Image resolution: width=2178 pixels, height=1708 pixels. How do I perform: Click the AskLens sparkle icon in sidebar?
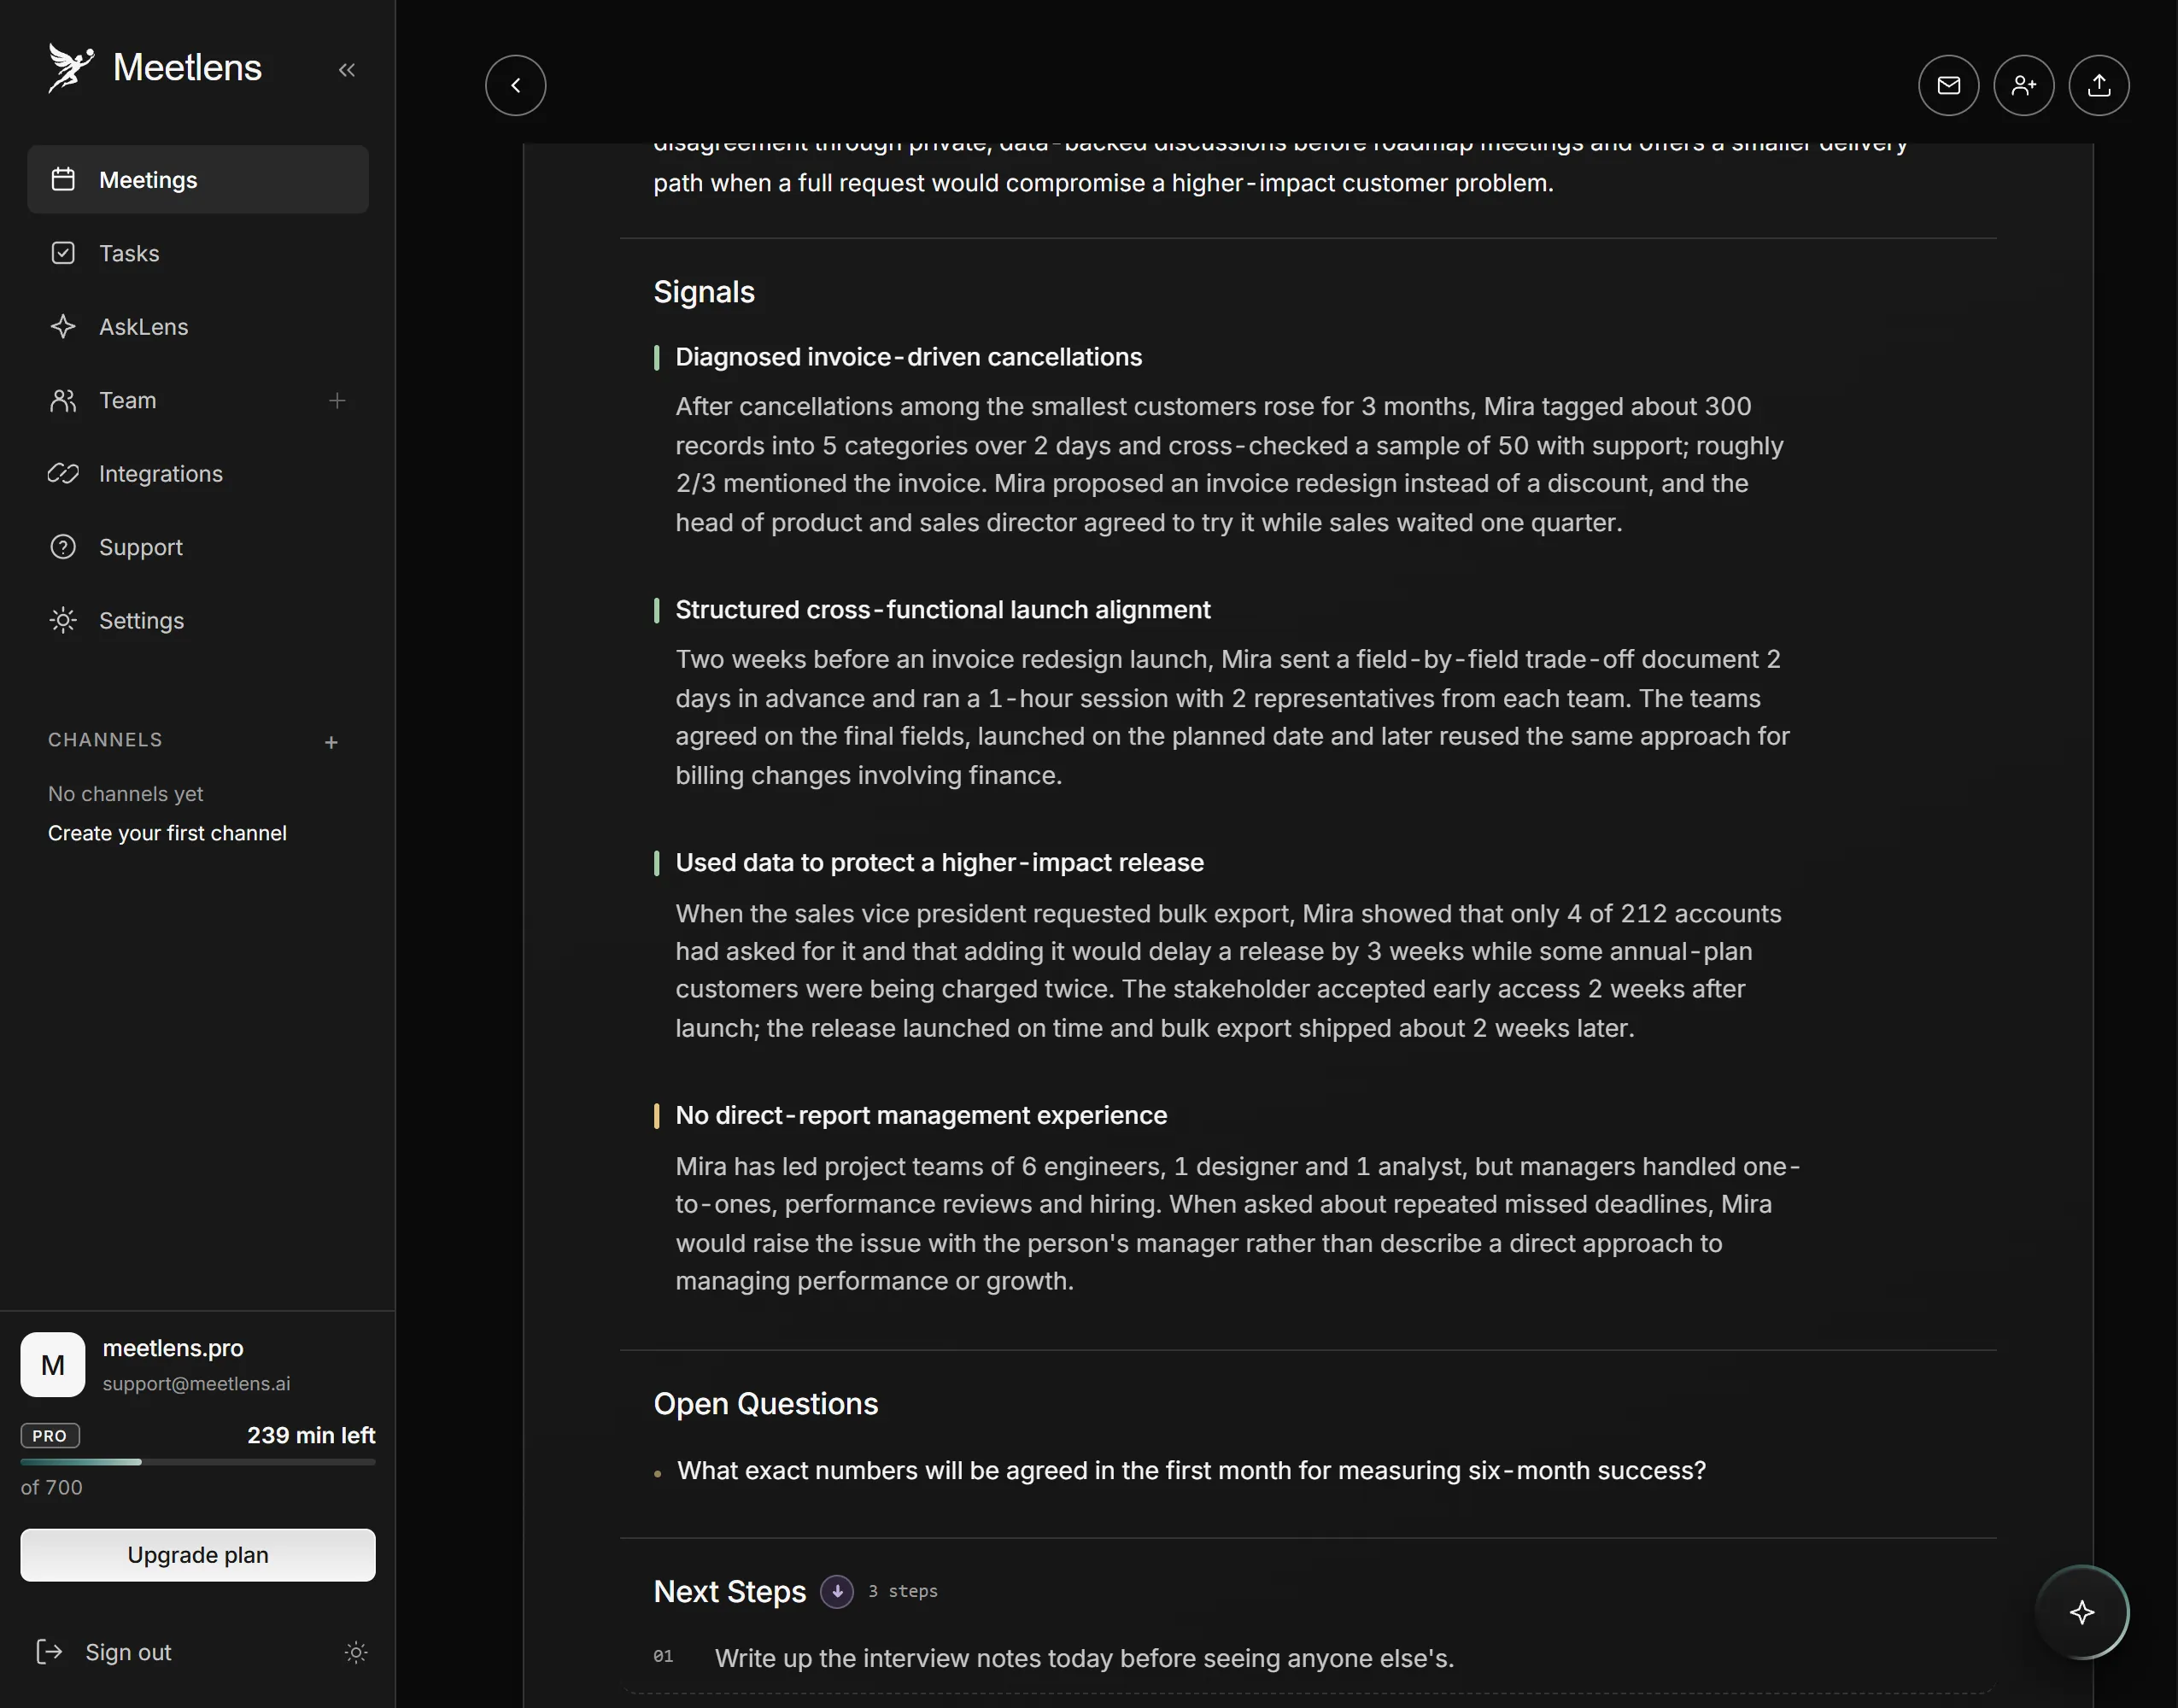tap(63, 327)
